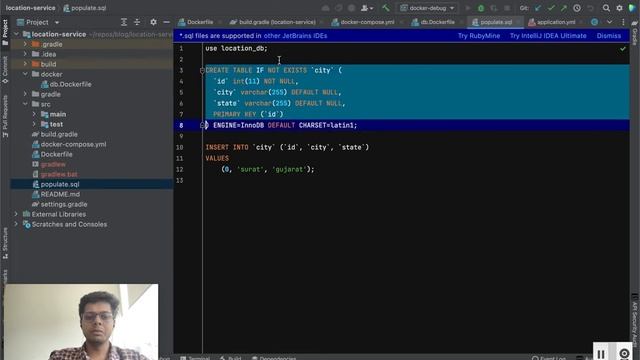Open IDE Settings gear in toolbar
The image size is (640, 360).
[x=619, y=8]
